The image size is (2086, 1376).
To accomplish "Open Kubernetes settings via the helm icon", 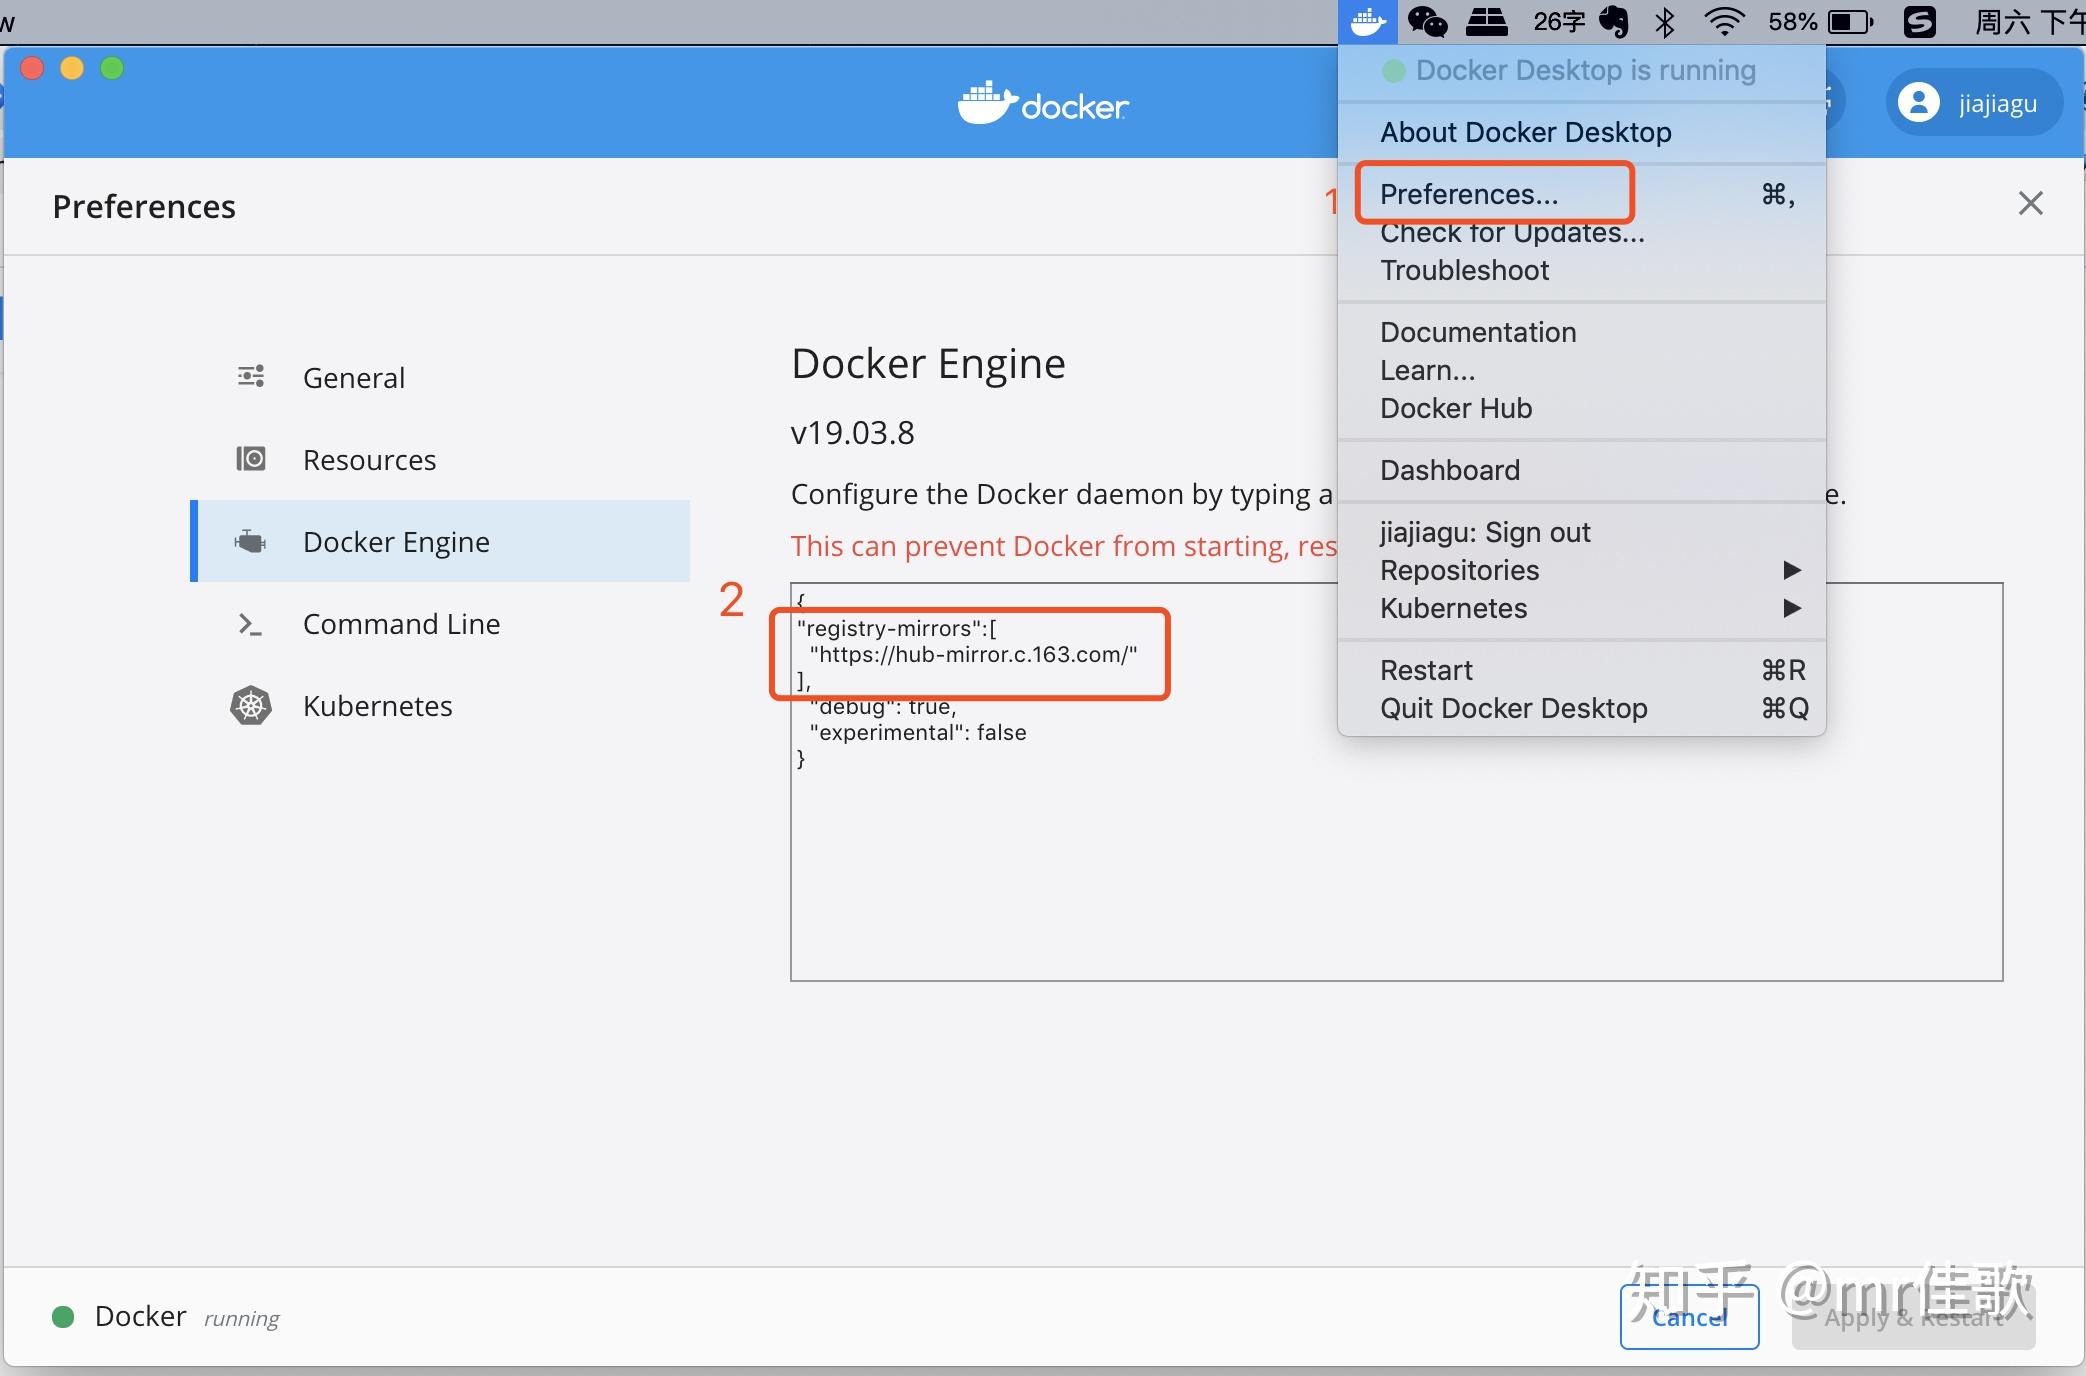I will (250, 705).
